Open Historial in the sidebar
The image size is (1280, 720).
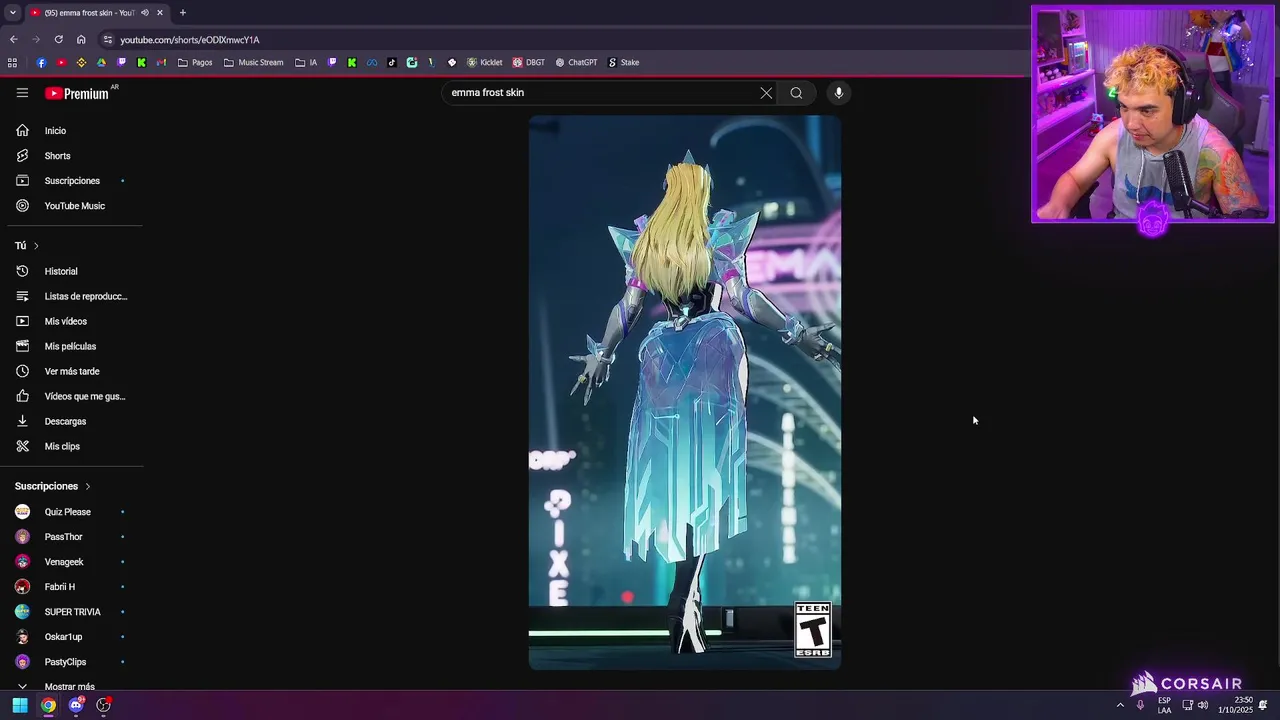tap(70, 271)
